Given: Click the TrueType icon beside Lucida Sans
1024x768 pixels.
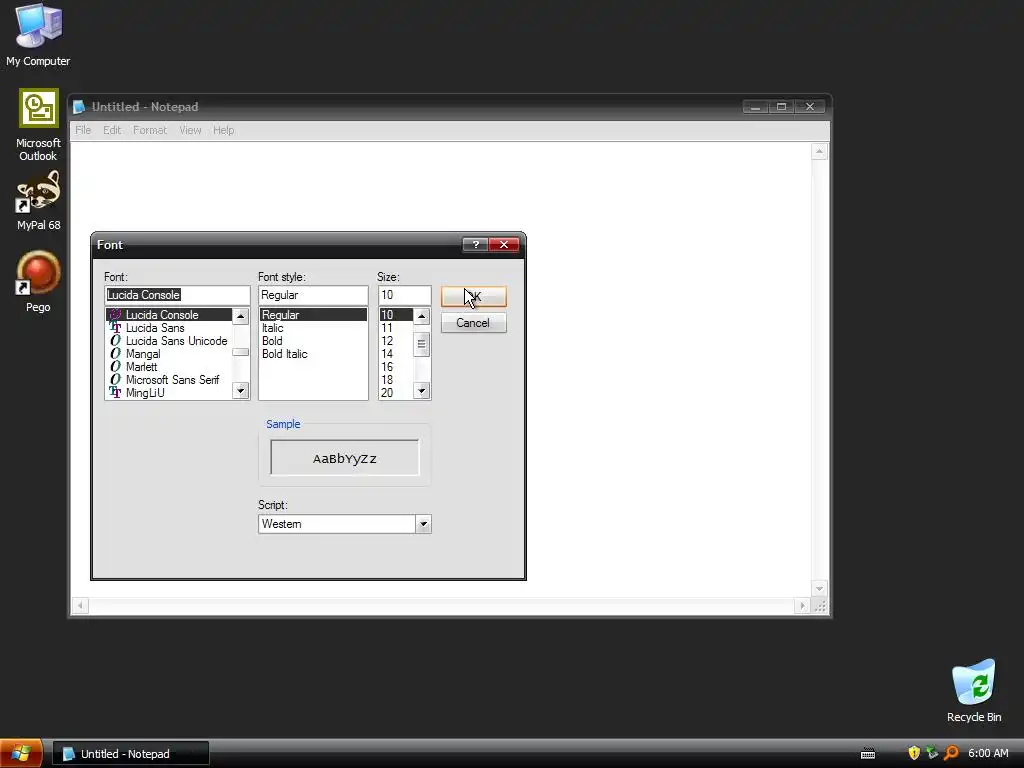Looking at the screenshot, I should pos(115,328).
